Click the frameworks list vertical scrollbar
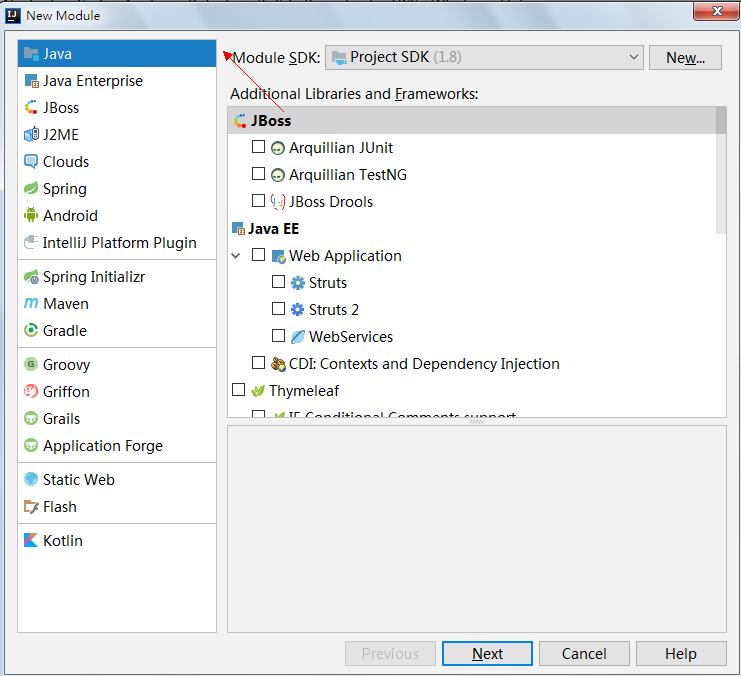The height and width of the screenshot is (676, 741). click(721, 170)
